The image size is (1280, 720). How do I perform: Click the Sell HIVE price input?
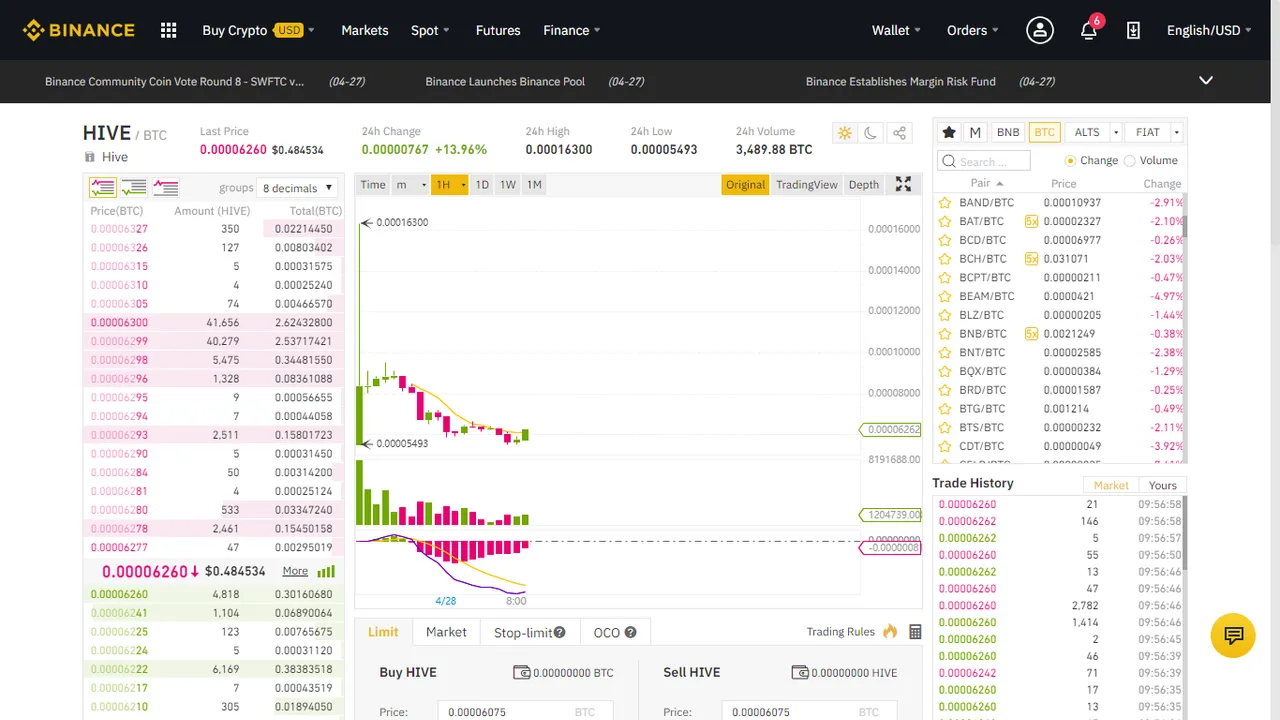pos(810,711)
